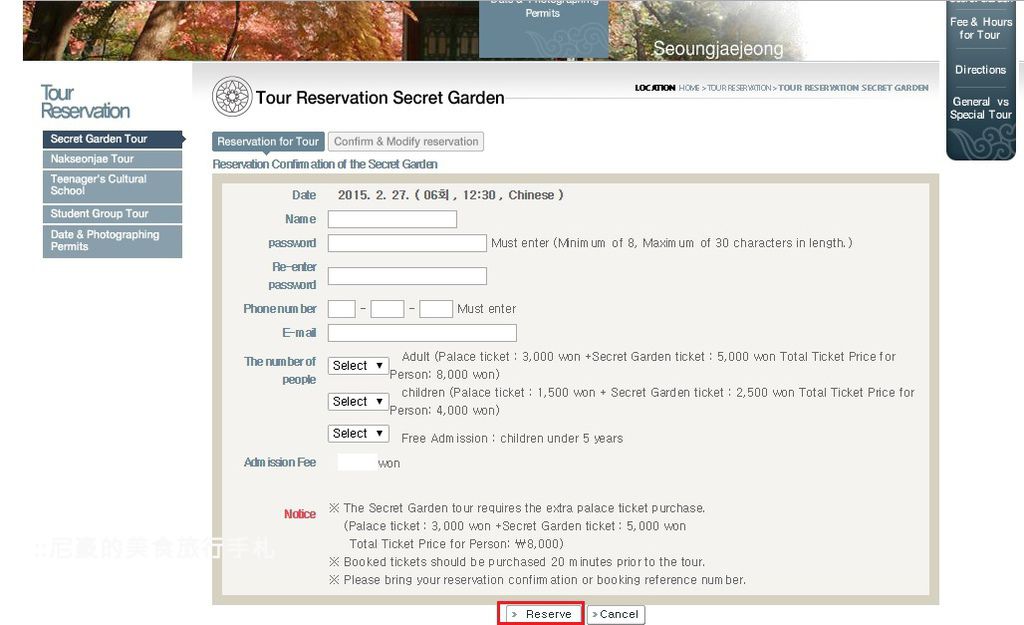Viewport: 1024px width, 625px height.
Task: Click the 'Tour Reservation Secret Garden' title
Action: click(380, 98)
